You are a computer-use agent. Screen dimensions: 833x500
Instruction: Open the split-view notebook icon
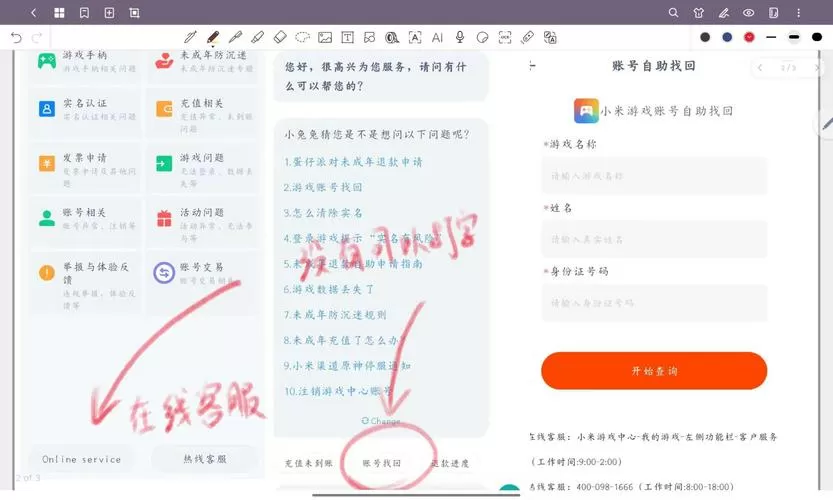[774, 13]
